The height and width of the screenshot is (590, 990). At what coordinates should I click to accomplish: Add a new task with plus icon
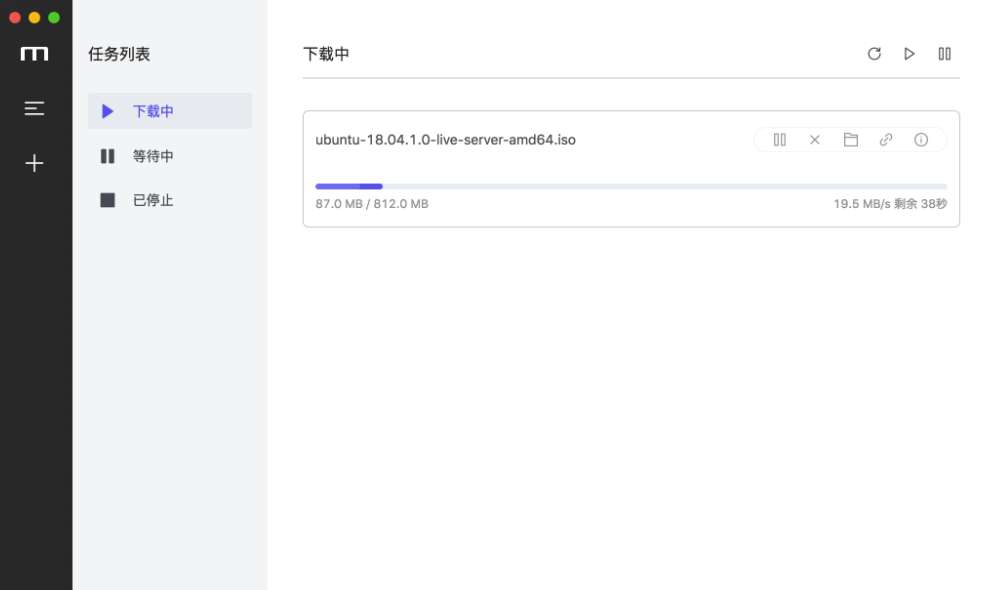[x=35, y=163]
